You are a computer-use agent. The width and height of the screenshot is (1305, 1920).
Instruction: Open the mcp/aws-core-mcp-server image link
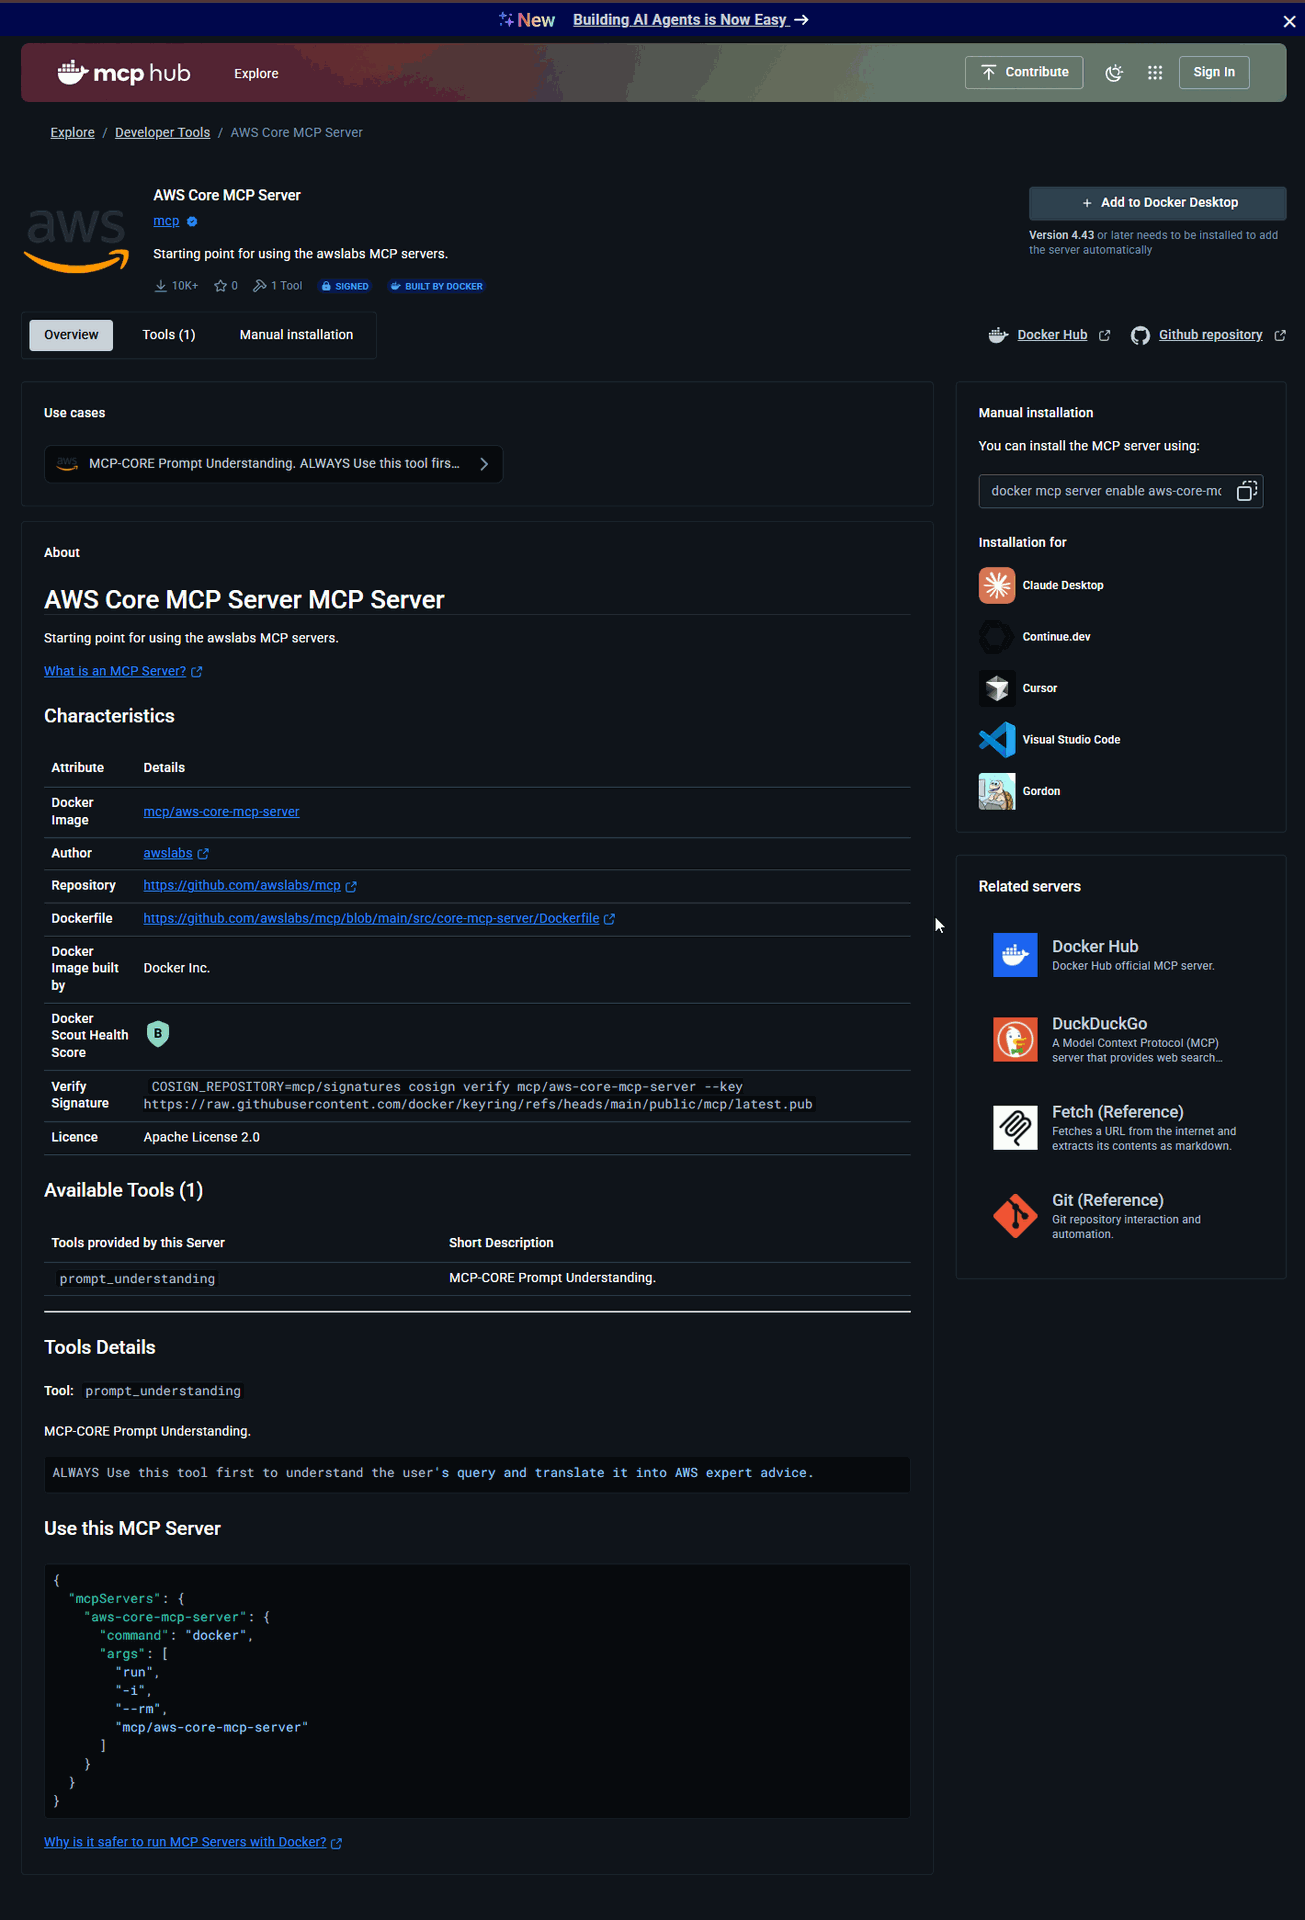click(221, 812)
